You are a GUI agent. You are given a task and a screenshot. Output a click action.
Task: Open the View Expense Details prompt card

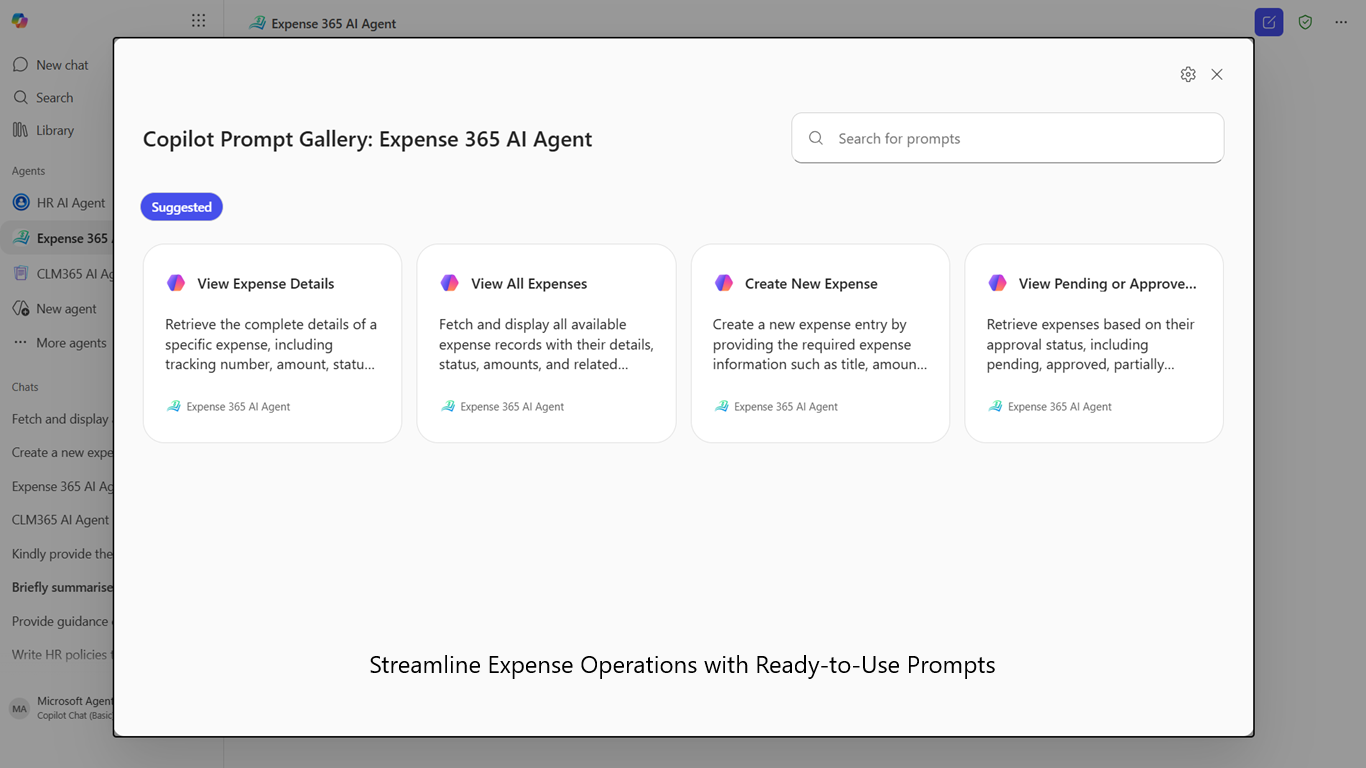272,343
